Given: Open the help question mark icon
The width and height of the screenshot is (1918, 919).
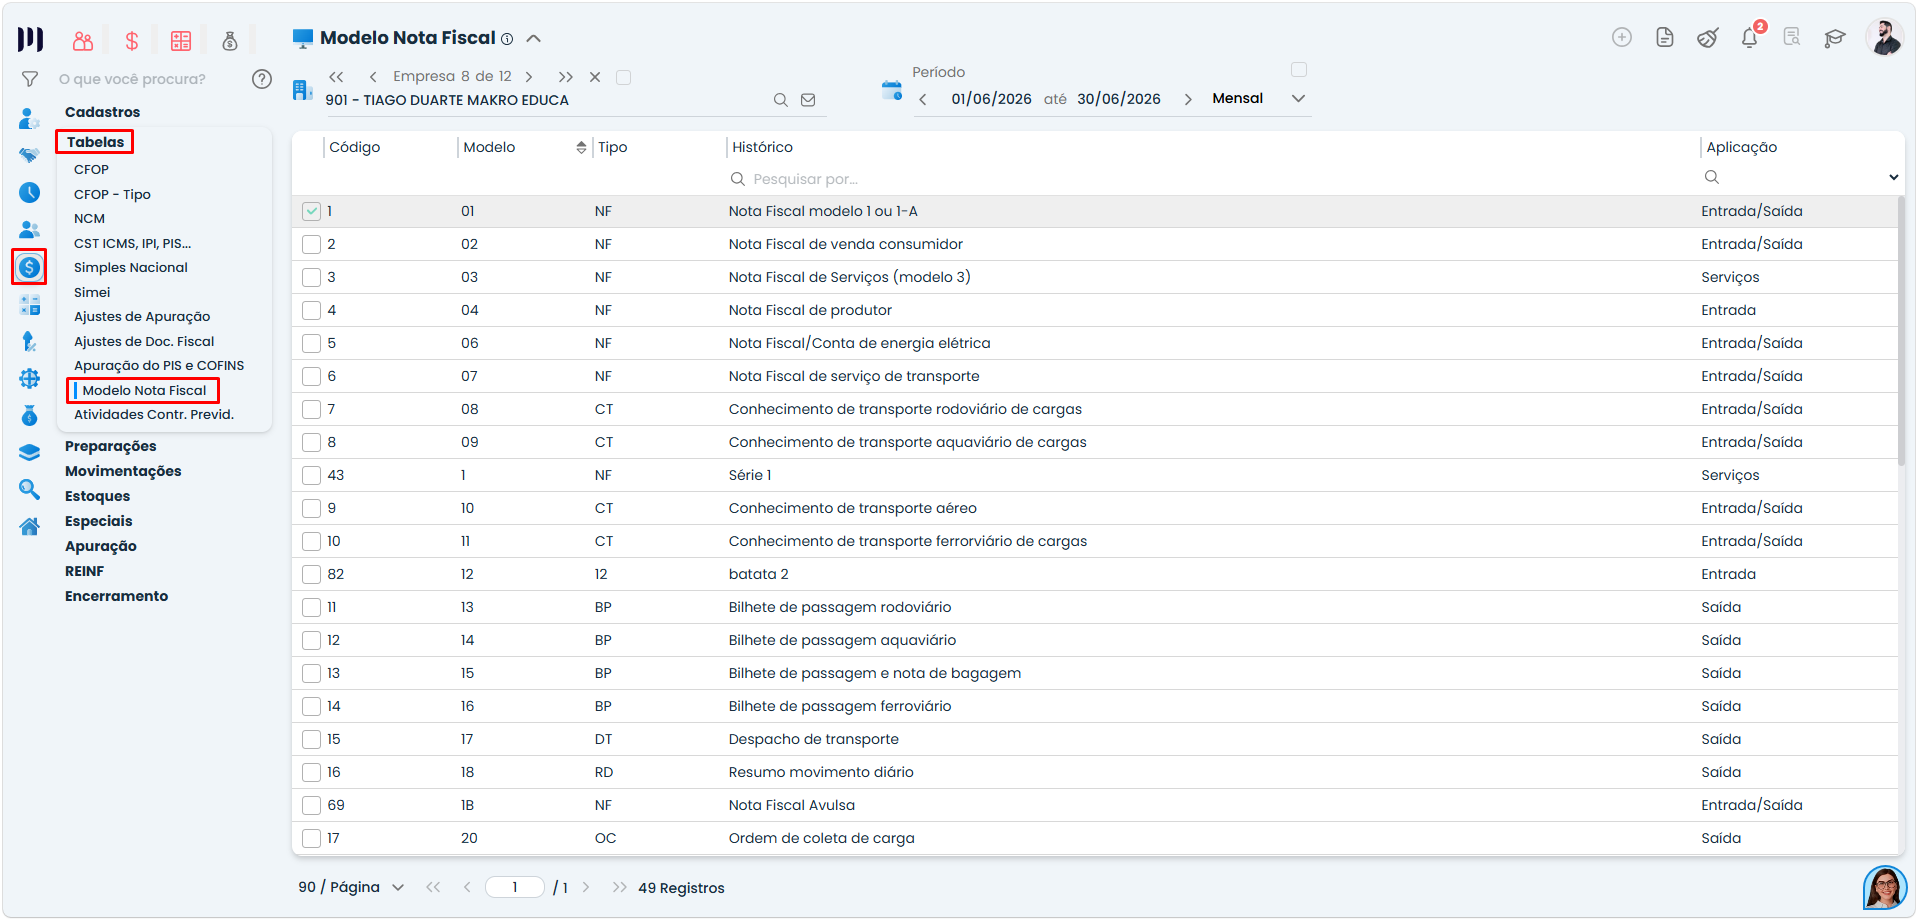Looking at the screenshot, I should pyautogui.click(x=262, y=79).
